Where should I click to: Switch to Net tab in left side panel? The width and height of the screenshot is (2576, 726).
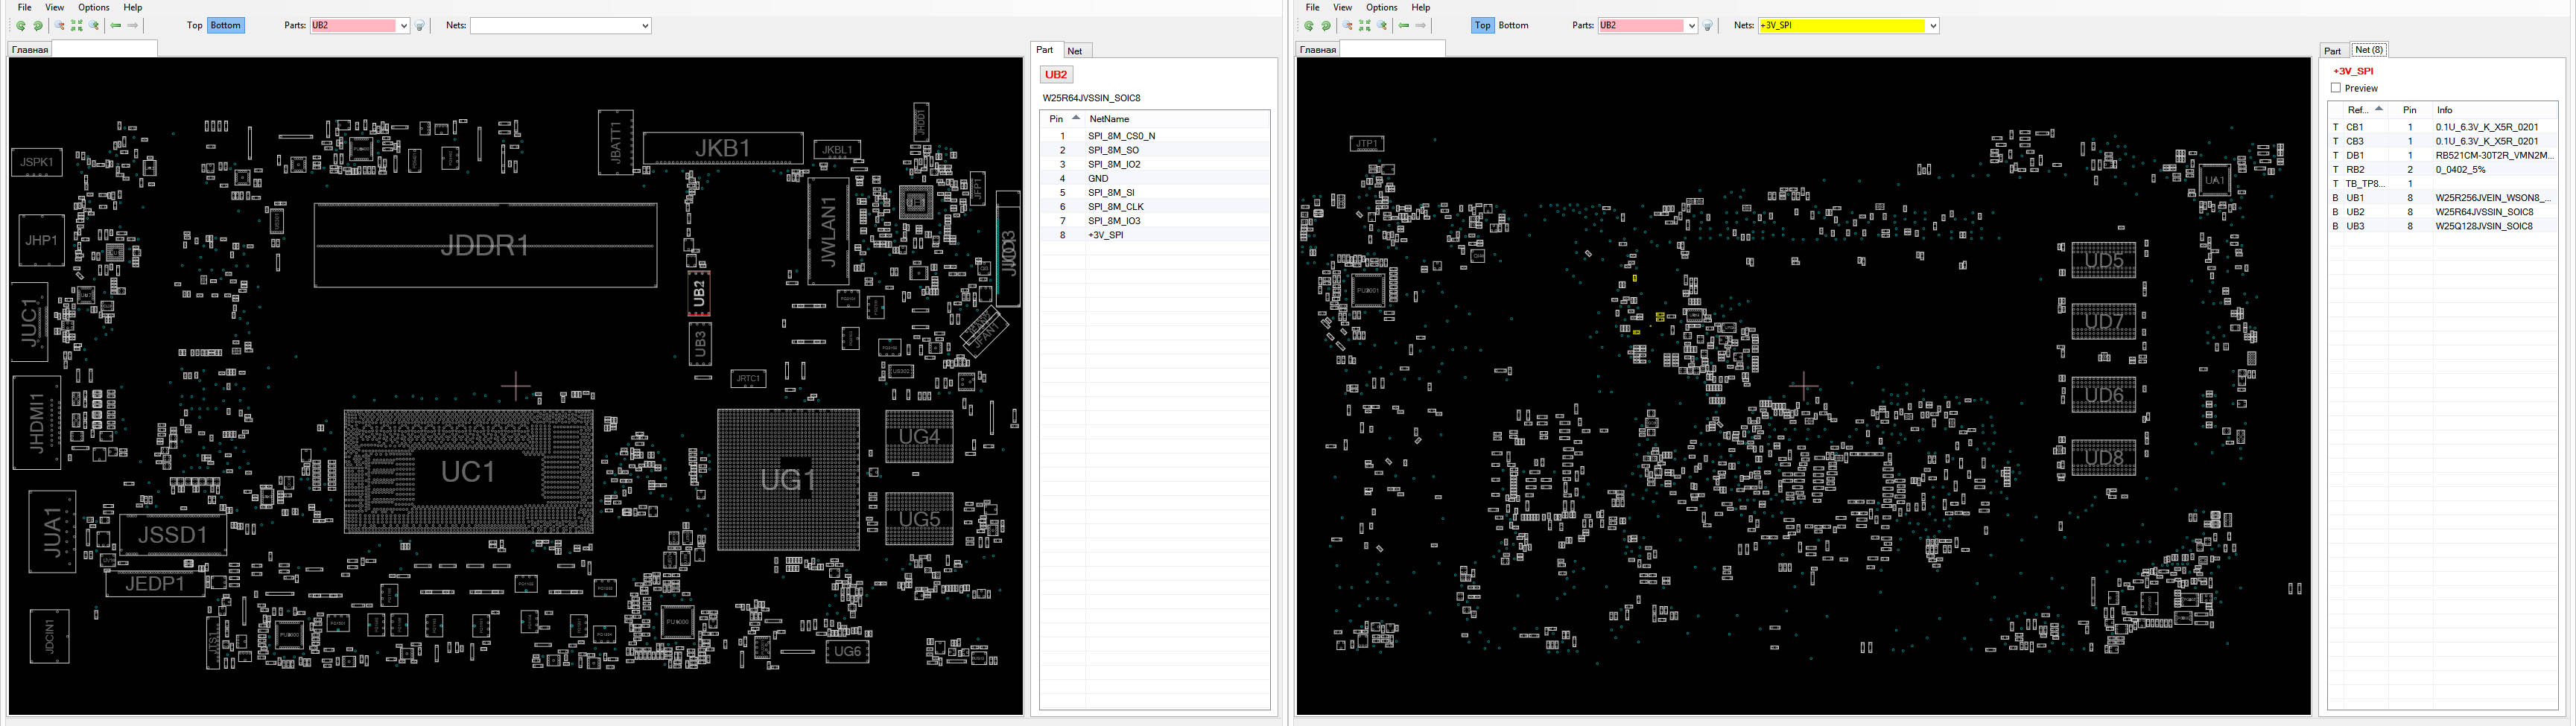click(x=1074, y=51)
